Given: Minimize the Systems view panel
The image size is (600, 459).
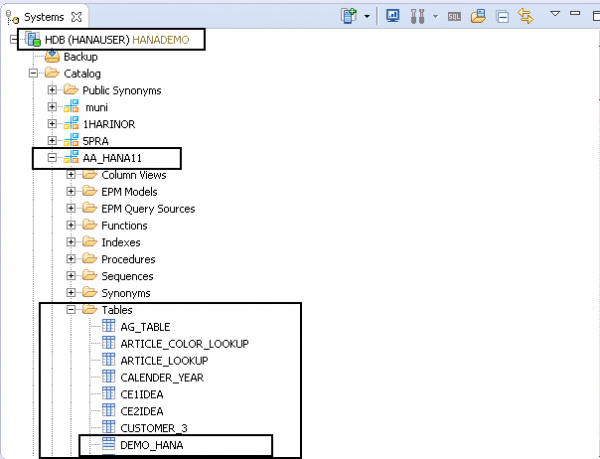Looking at the screenshot, I should (575, 13).
